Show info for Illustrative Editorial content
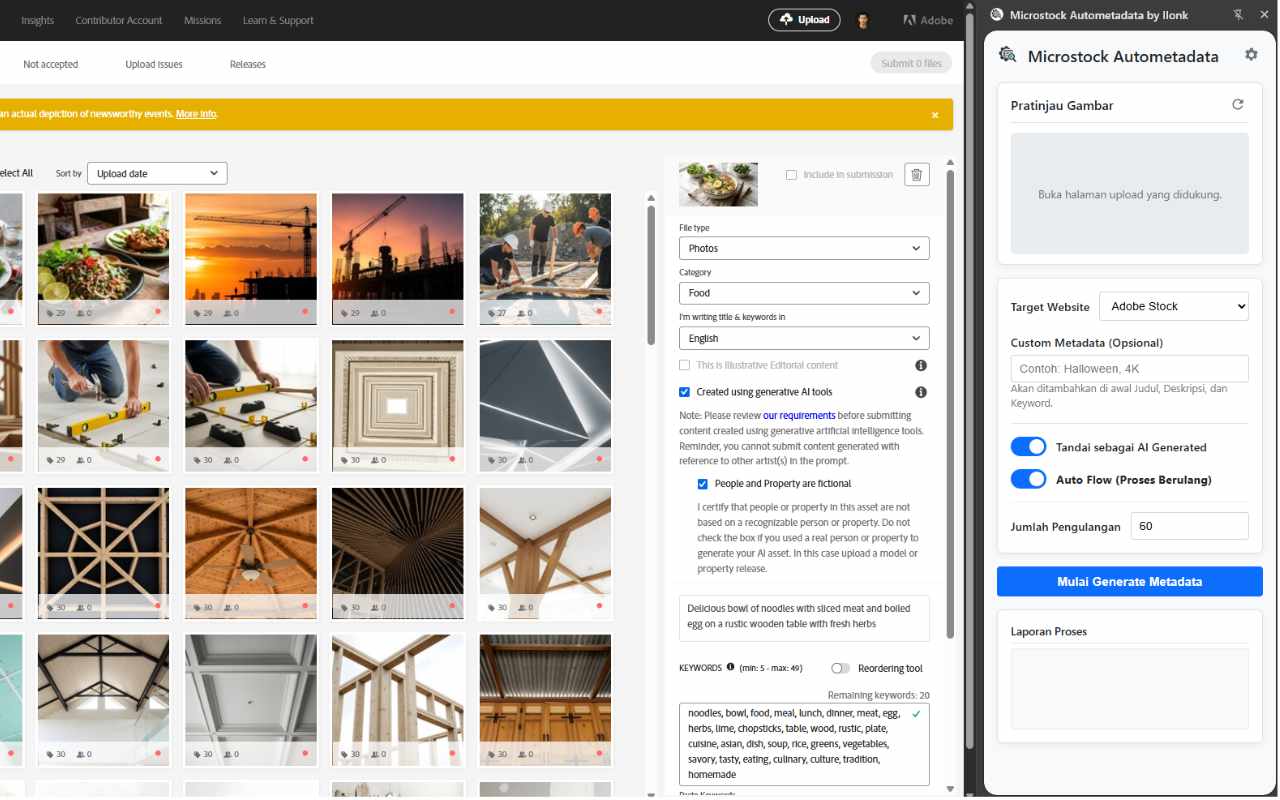 pos(921,366)
